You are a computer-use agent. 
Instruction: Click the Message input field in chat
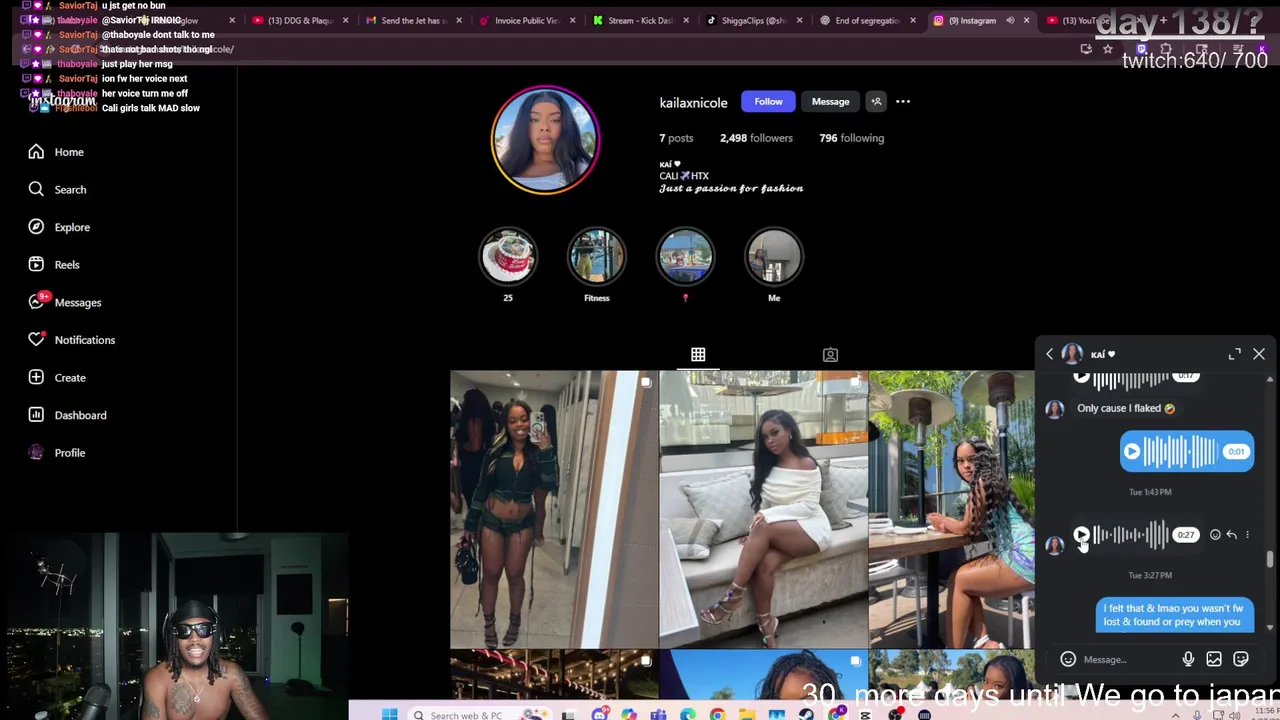coord(1128,659)
